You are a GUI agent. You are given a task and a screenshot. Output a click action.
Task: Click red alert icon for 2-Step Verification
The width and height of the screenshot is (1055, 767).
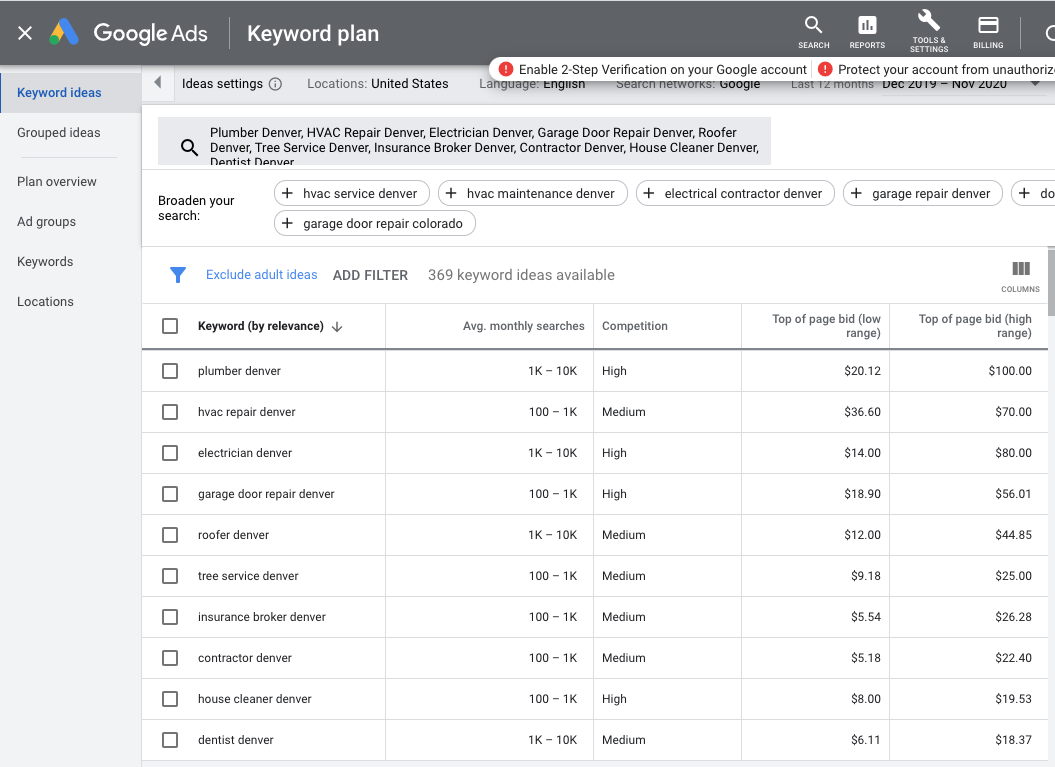(506, 69)
